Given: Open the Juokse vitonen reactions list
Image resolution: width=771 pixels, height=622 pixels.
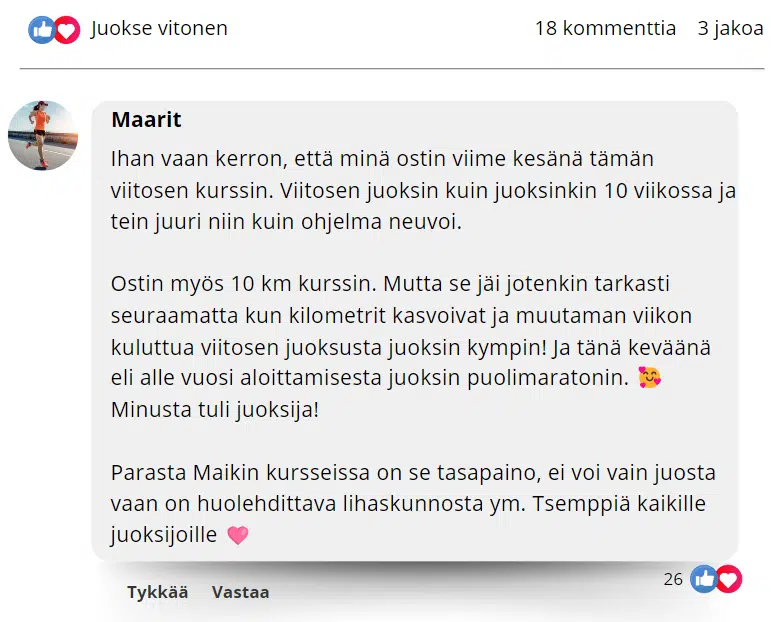Looking at the screenshot, I should coord(159,28).
